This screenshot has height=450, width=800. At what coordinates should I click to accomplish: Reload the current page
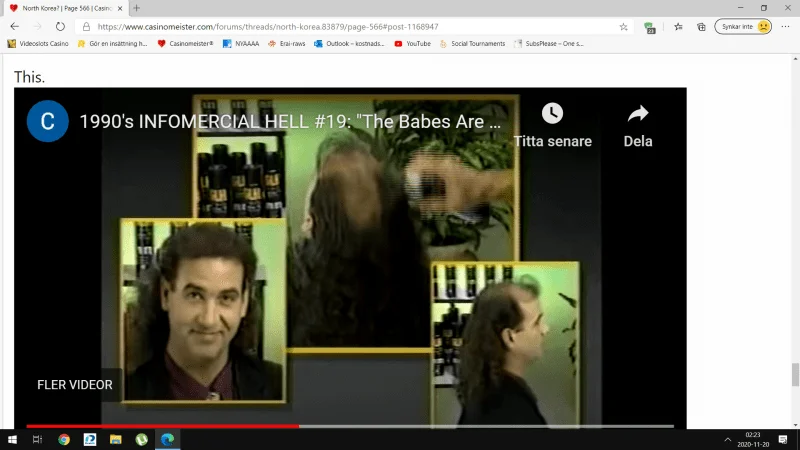[x=60, y=27]
